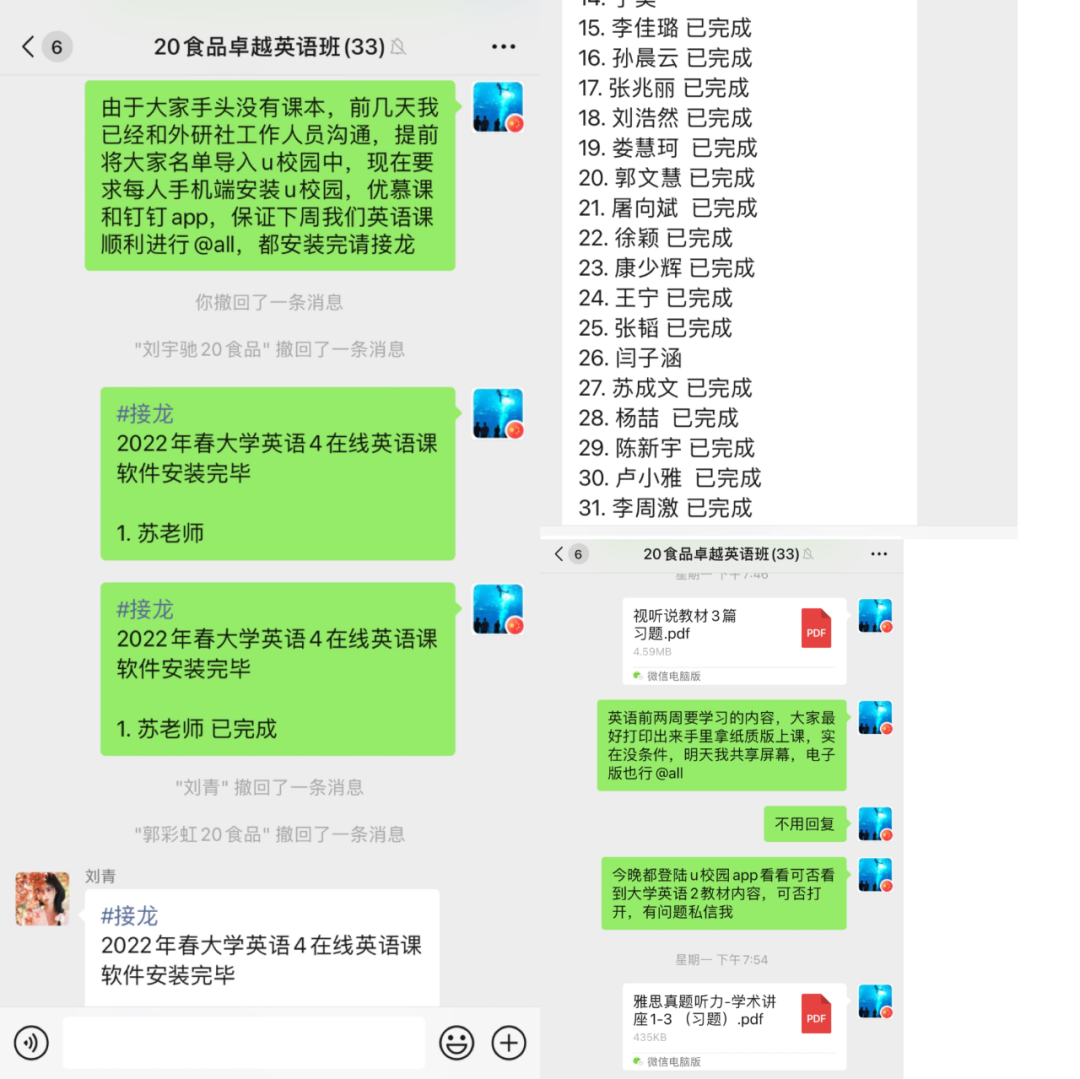Tap the unread count badge 6 in left header
1080x1079 pixels.
tap(57, 47)
